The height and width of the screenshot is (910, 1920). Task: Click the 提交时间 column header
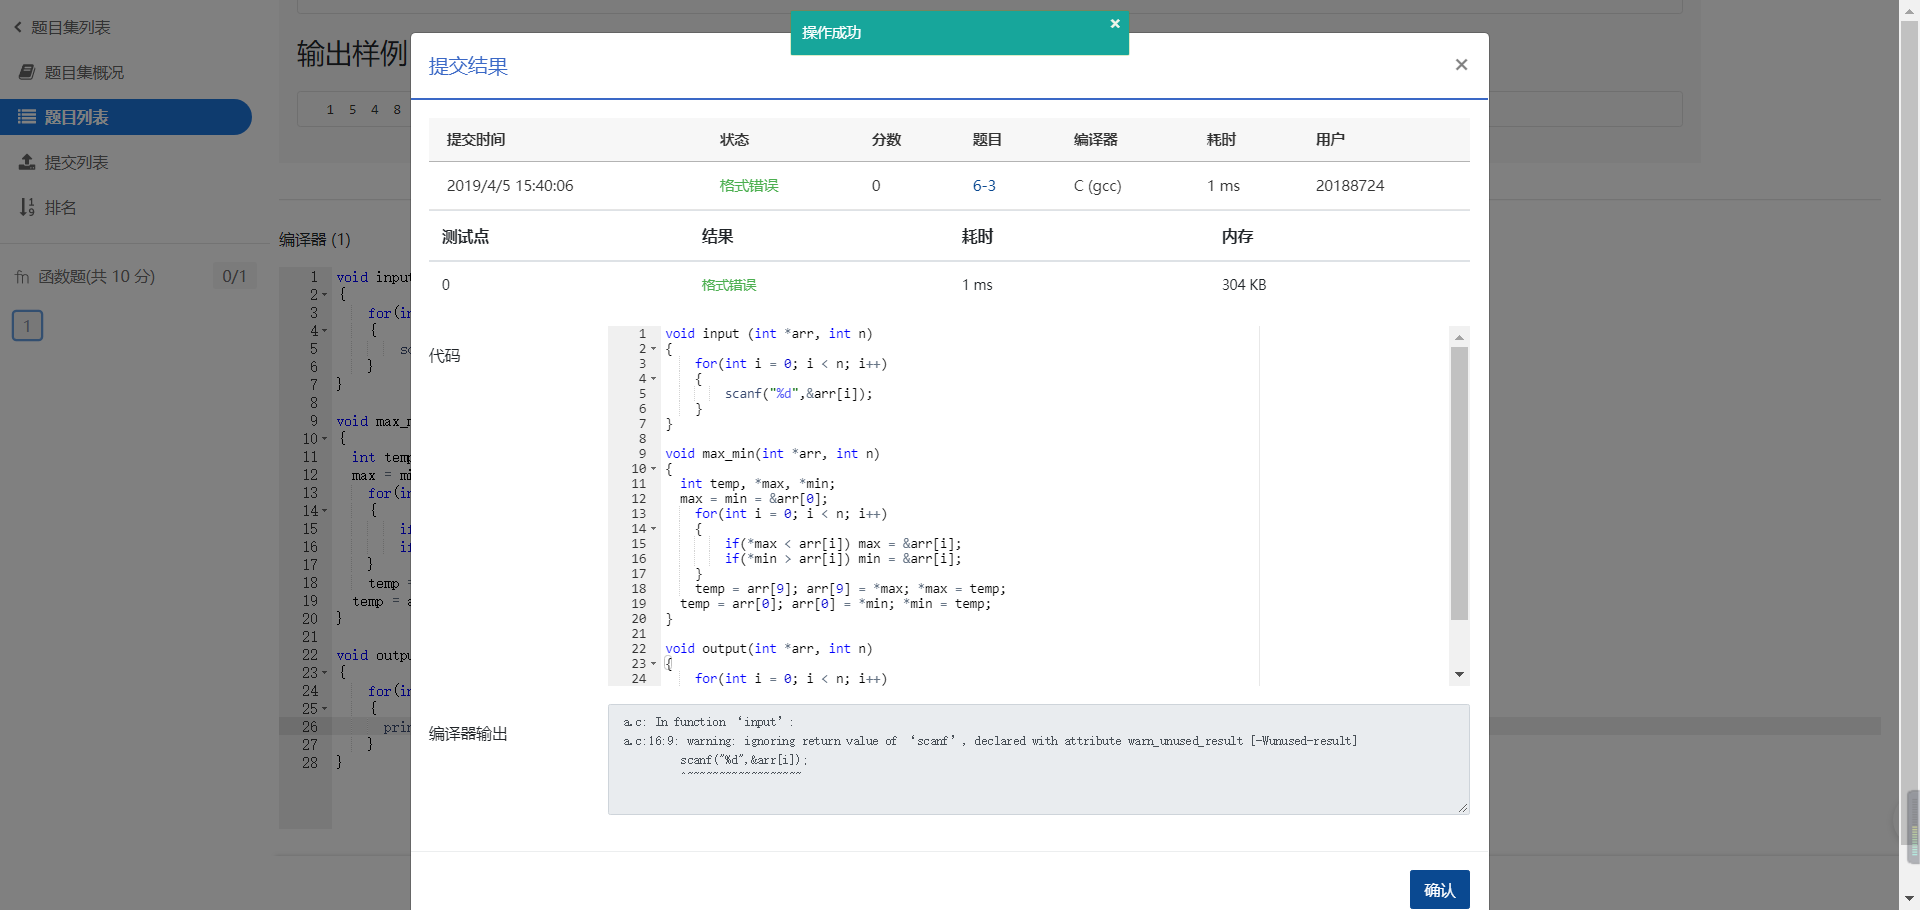476,140
